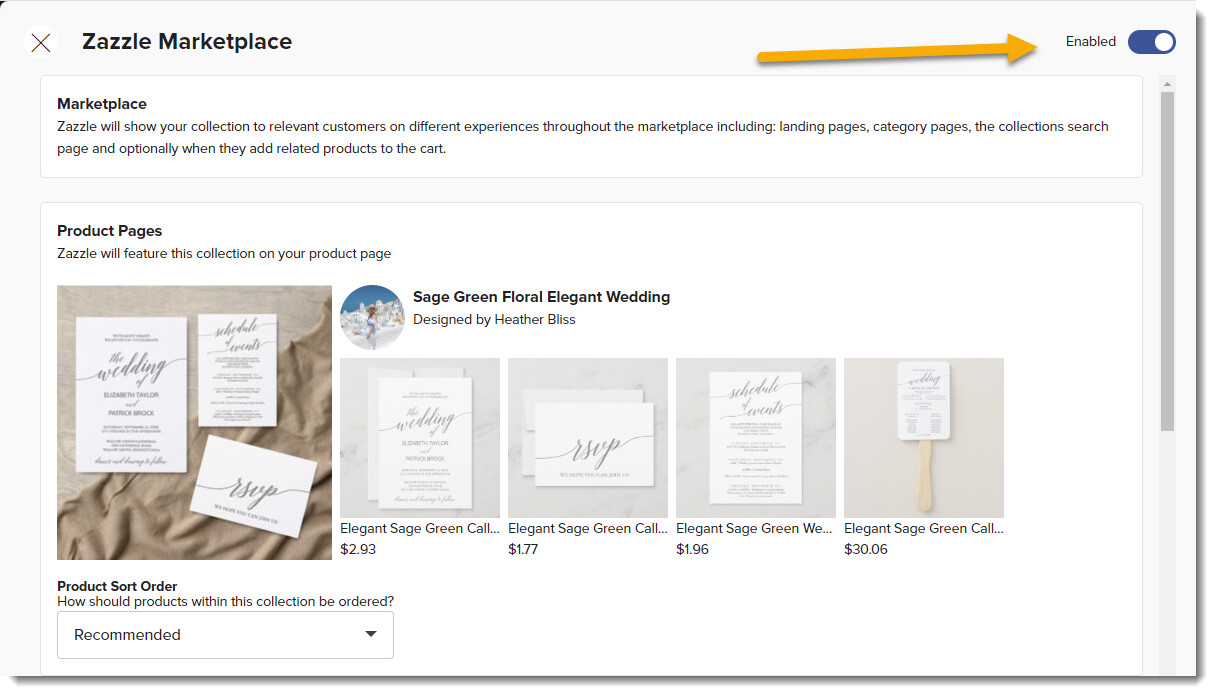Open the Product Sort Order dropdown
Screen dimensions: 1215x695
(x=225, y=635)
